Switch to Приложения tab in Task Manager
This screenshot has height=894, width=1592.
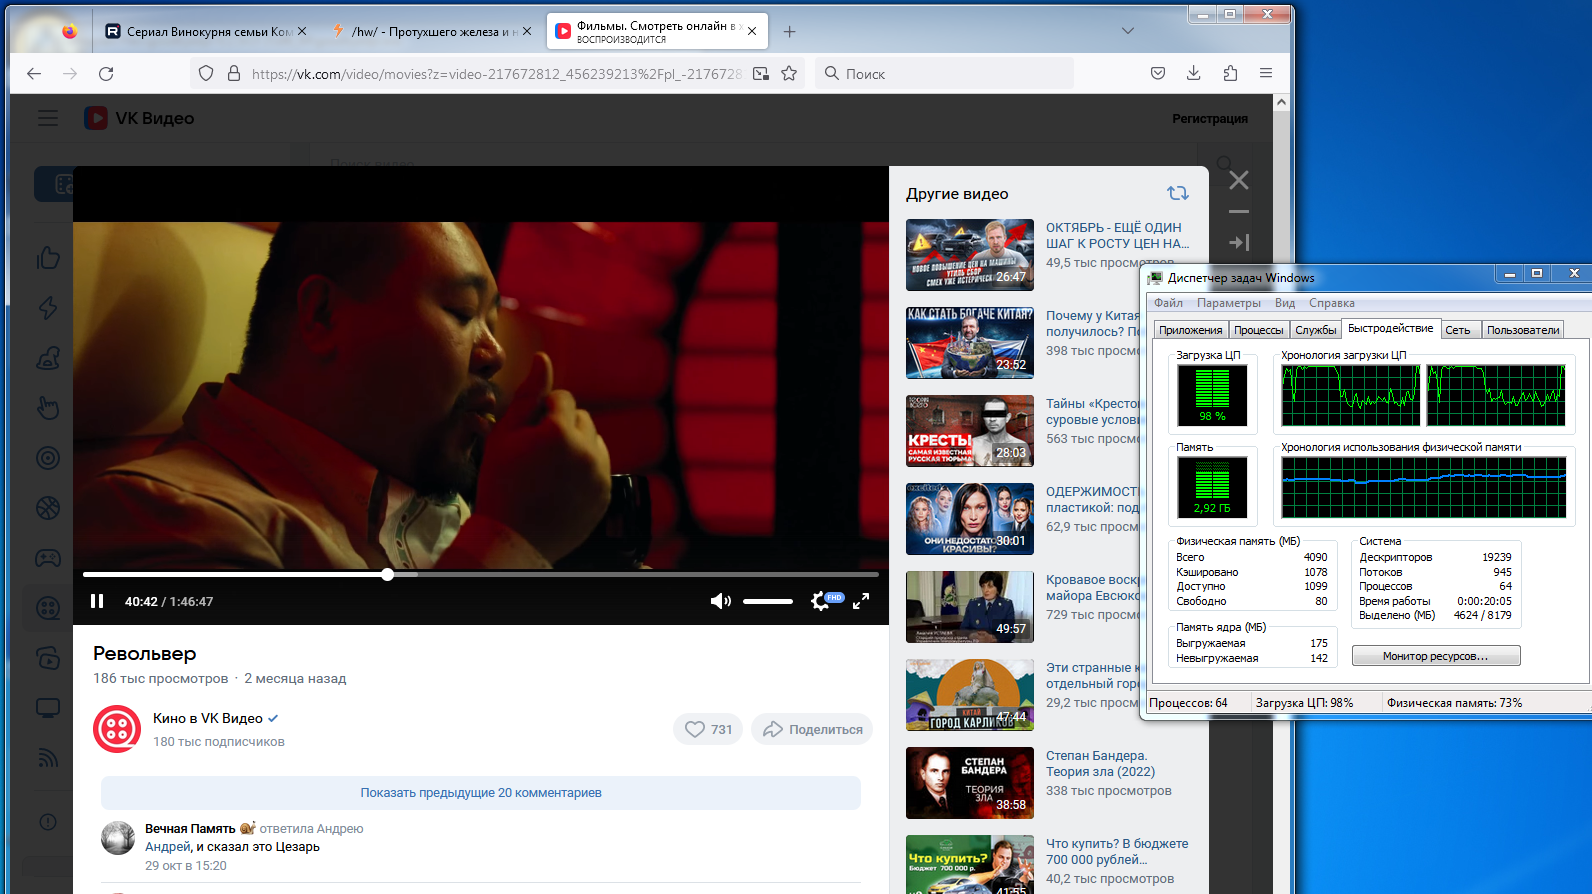click(1190, 330)
